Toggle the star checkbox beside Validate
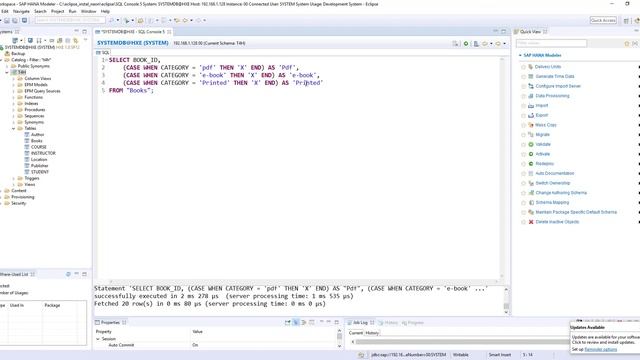This screenshot has height=360, width=640. (x=523, y=145)
